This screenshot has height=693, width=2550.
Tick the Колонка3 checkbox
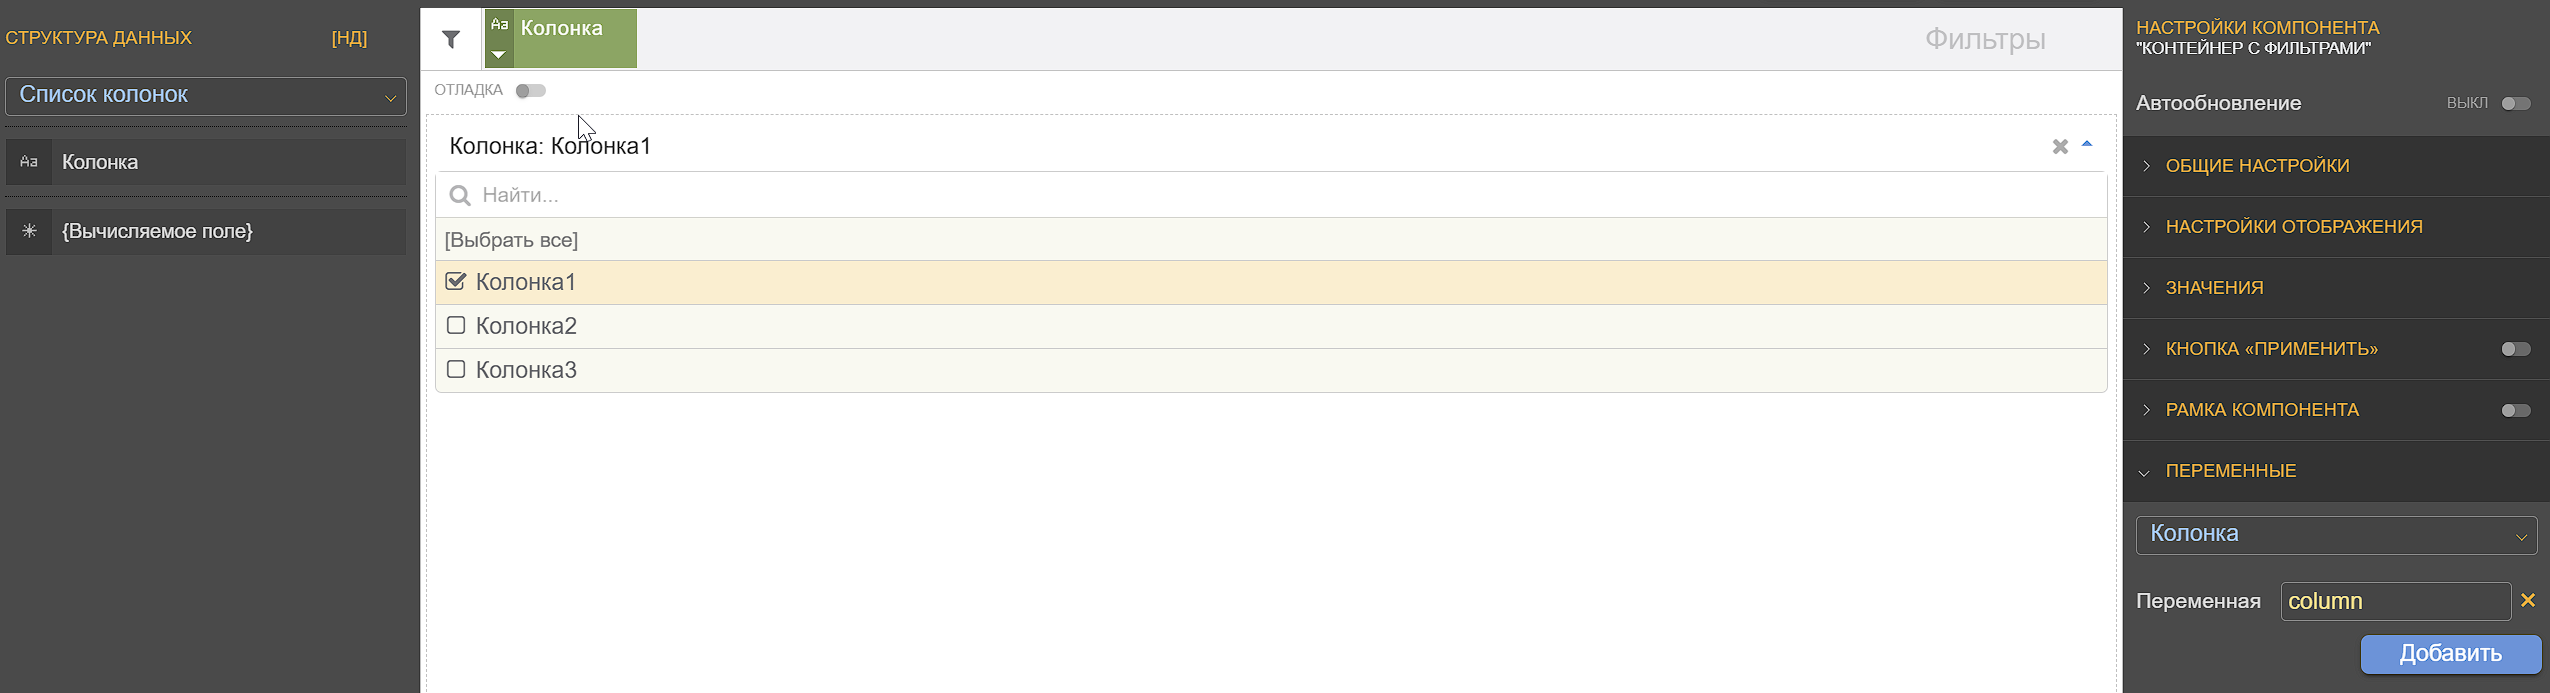[456, 369]
